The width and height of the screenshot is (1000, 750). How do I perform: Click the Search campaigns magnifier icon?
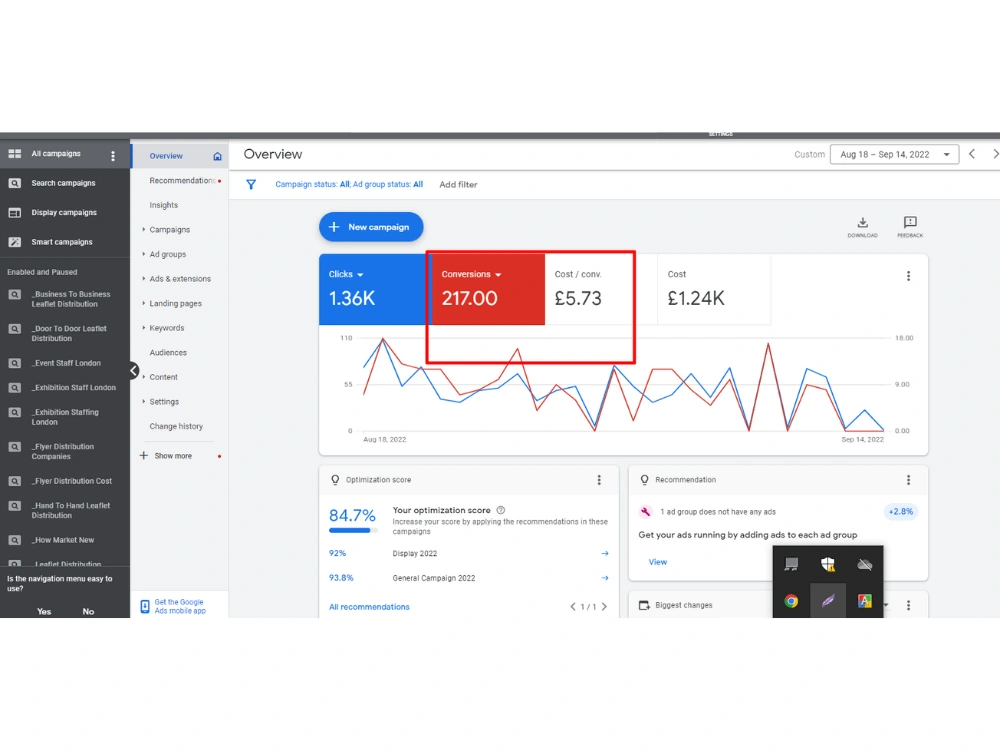tap(15, 183)
